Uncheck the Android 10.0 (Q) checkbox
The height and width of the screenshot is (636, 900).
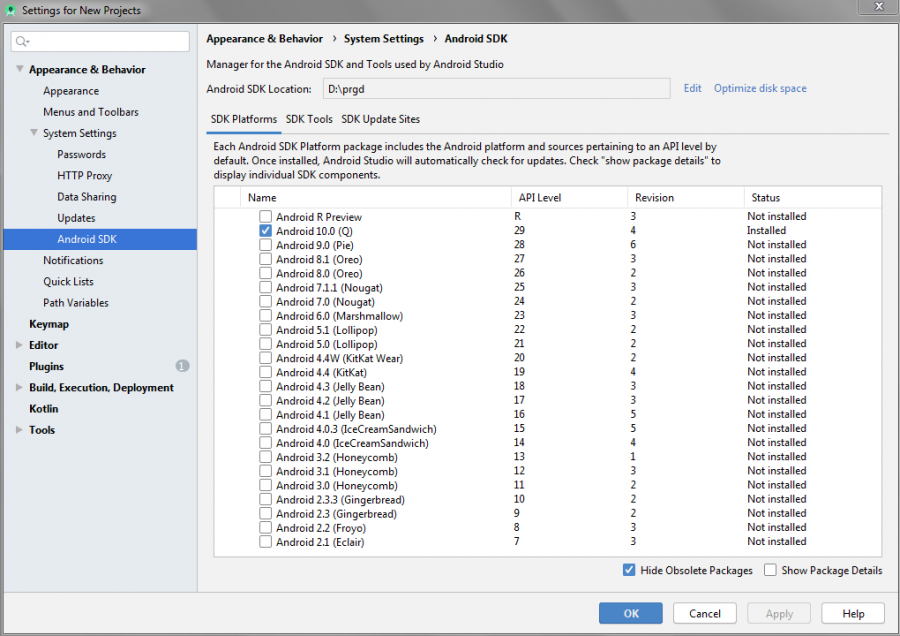(265, 231)
